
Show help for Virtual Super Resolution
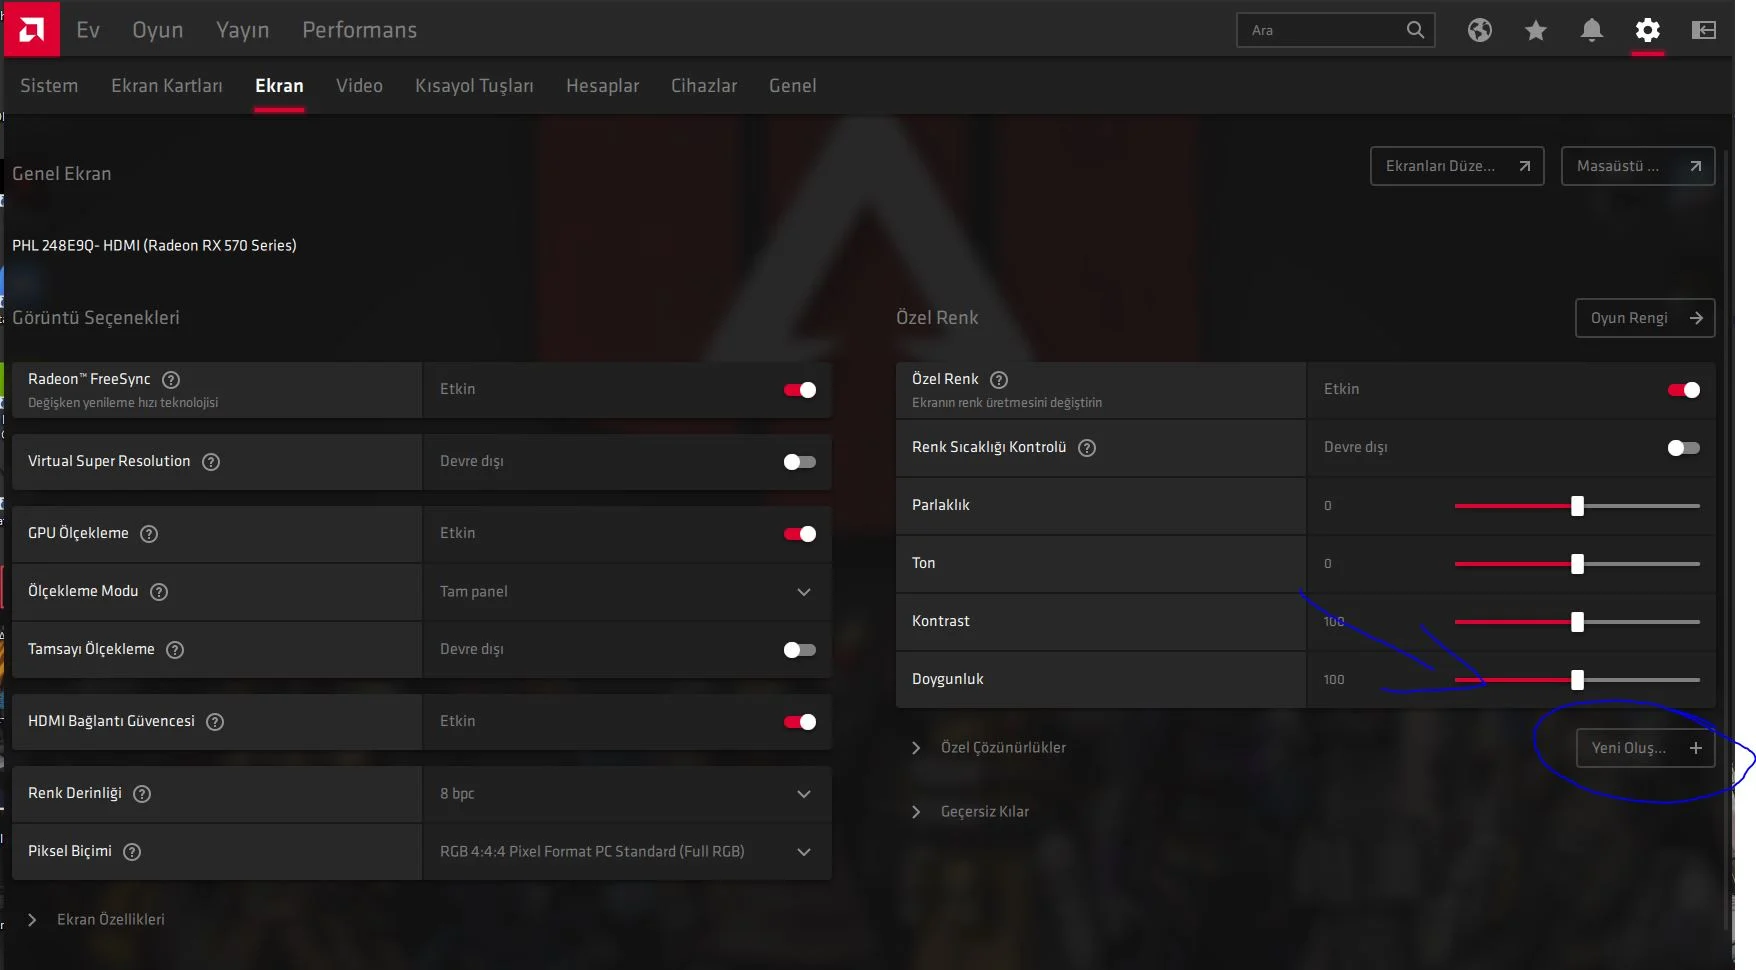click(211, 462)
